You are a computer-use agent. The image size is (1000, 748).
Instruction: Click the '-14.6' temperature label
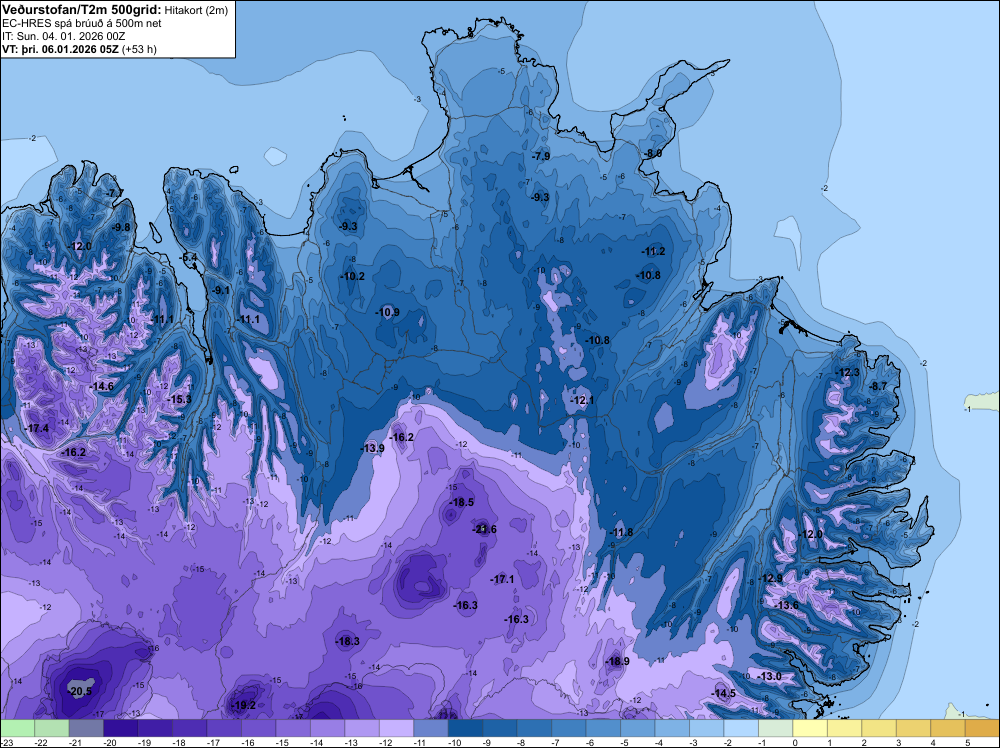[101, 386]
